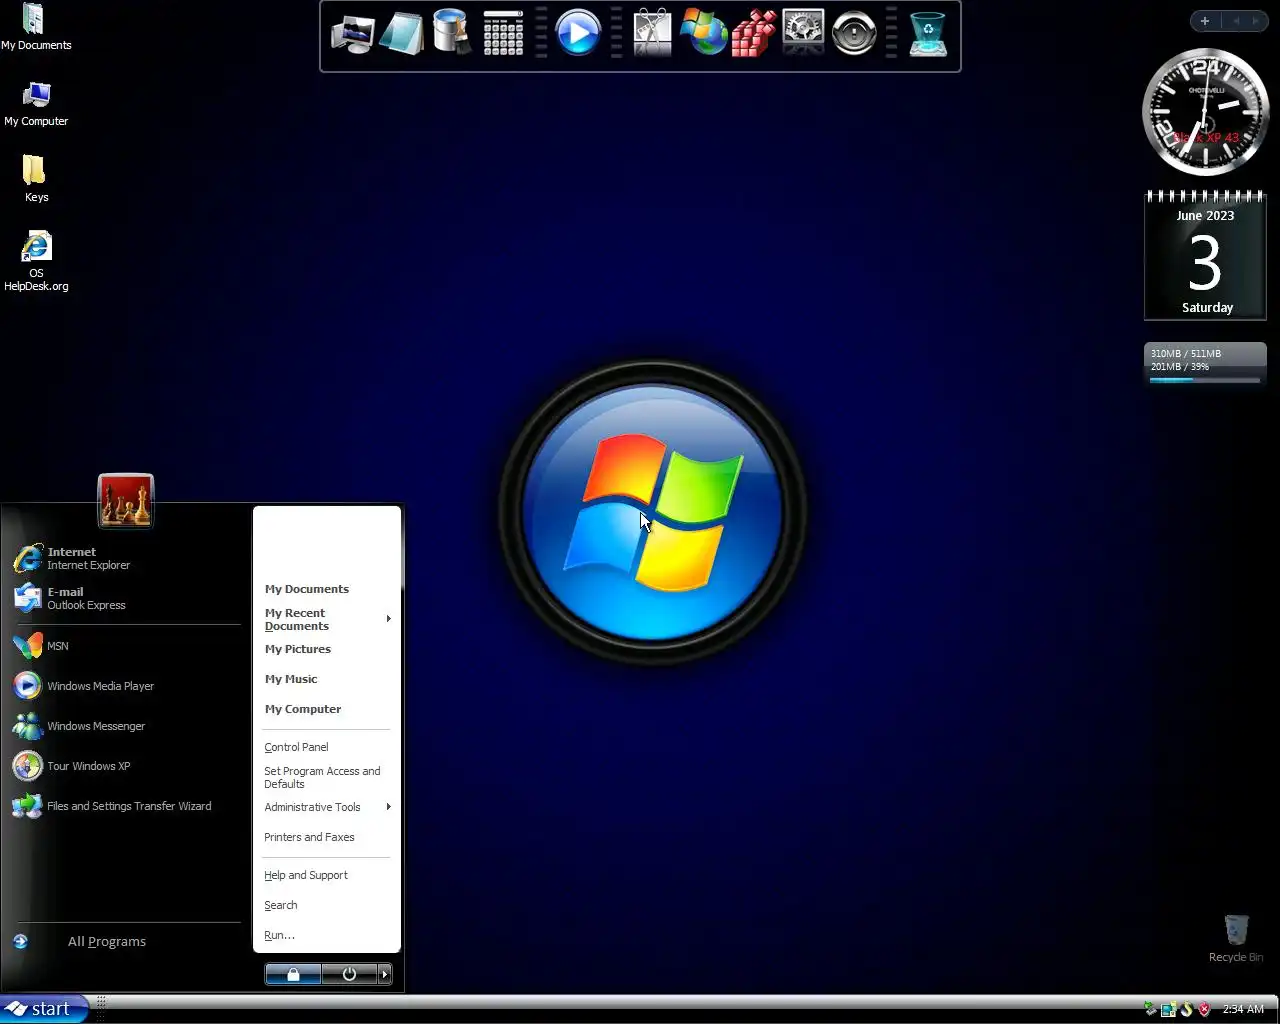Click the power shutdown button
This screenshot has height=1024, width=1280.
coord(349,974)
